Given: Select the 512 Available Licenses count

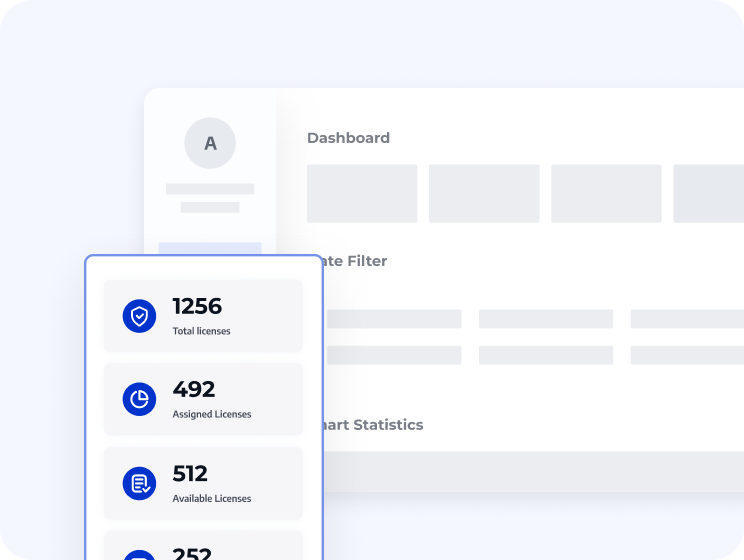Looking at the screenshot, I should point(190,473).
